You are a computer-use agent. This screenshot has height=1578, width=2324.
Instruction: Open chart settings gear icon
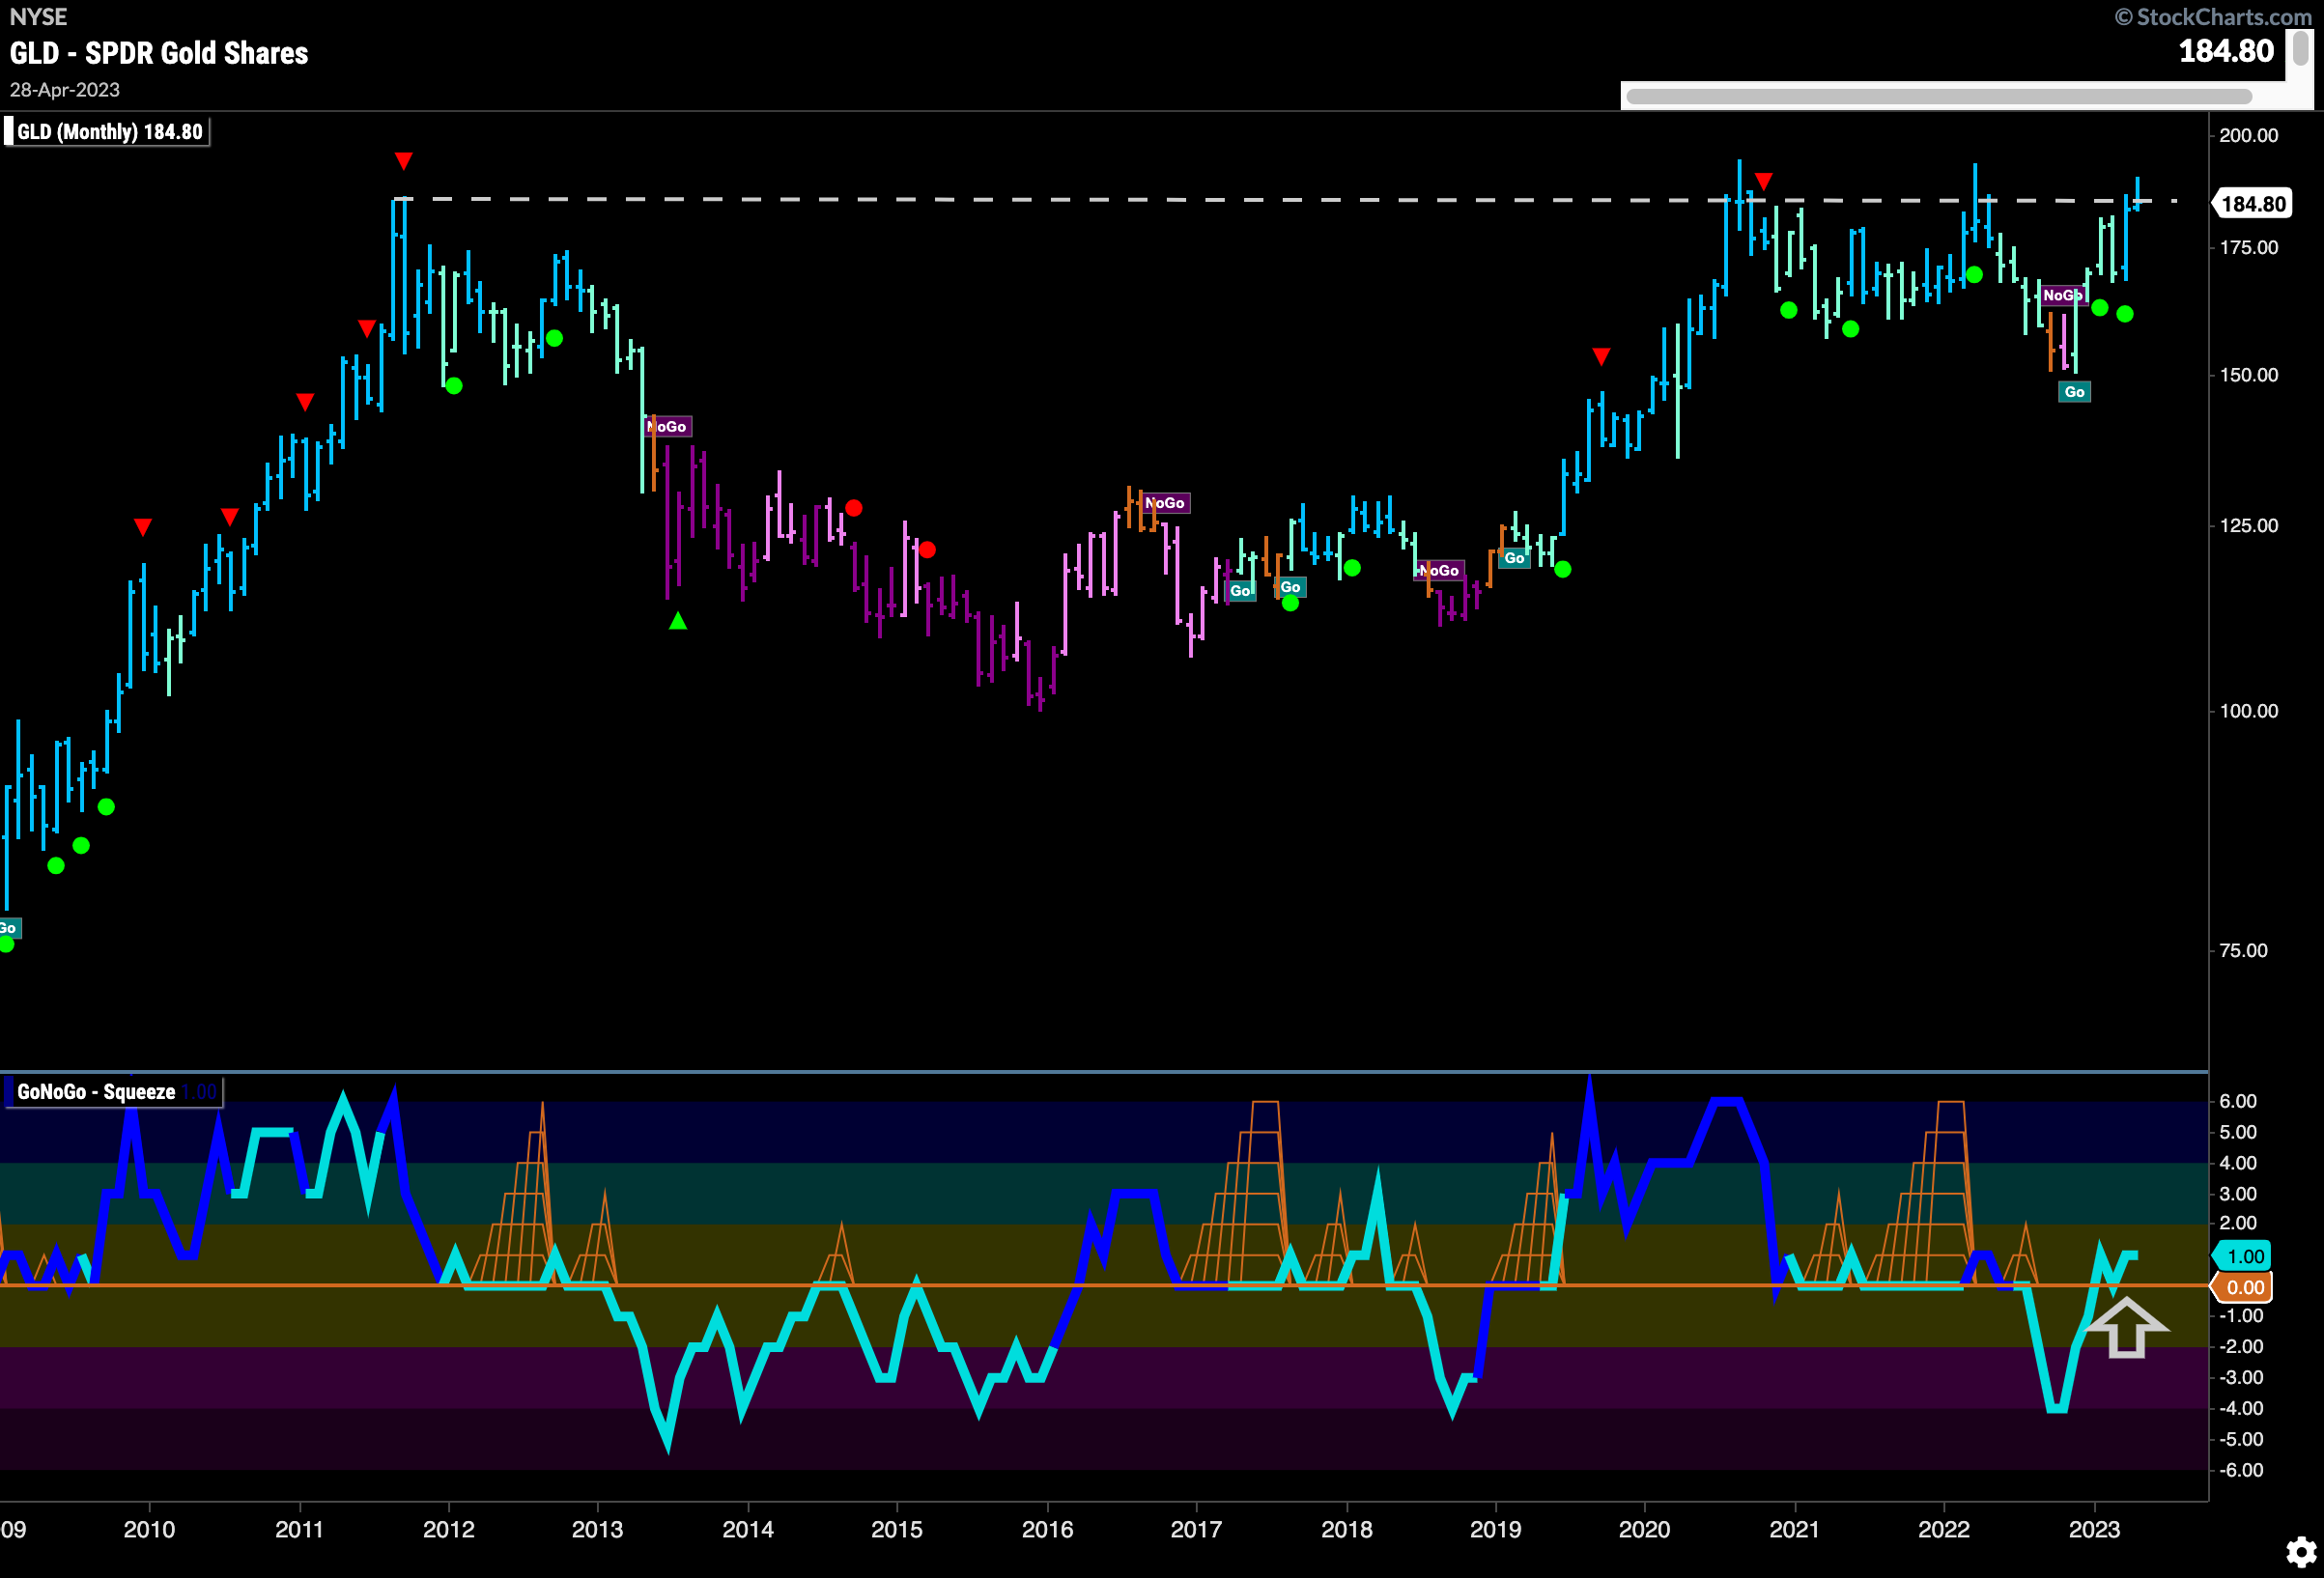coord(2300,1552)
